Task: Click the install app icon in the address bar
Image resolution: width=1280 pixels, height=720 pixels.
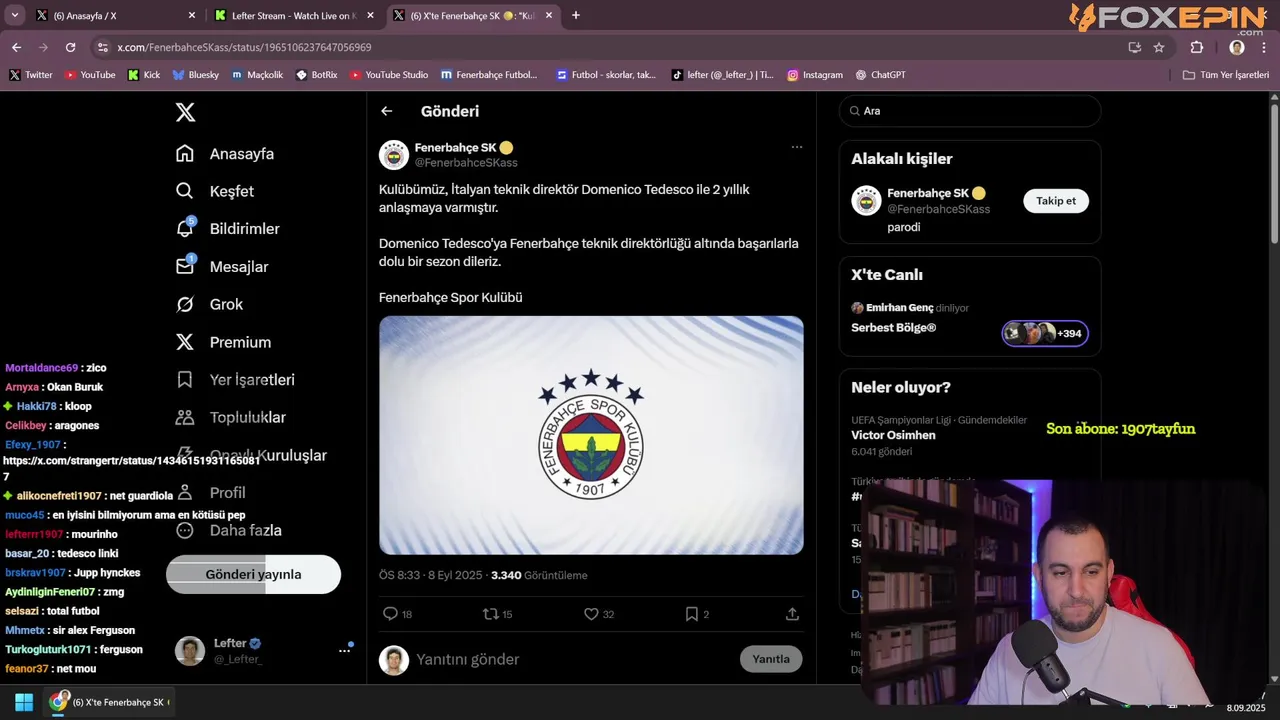Action: 1134,47
